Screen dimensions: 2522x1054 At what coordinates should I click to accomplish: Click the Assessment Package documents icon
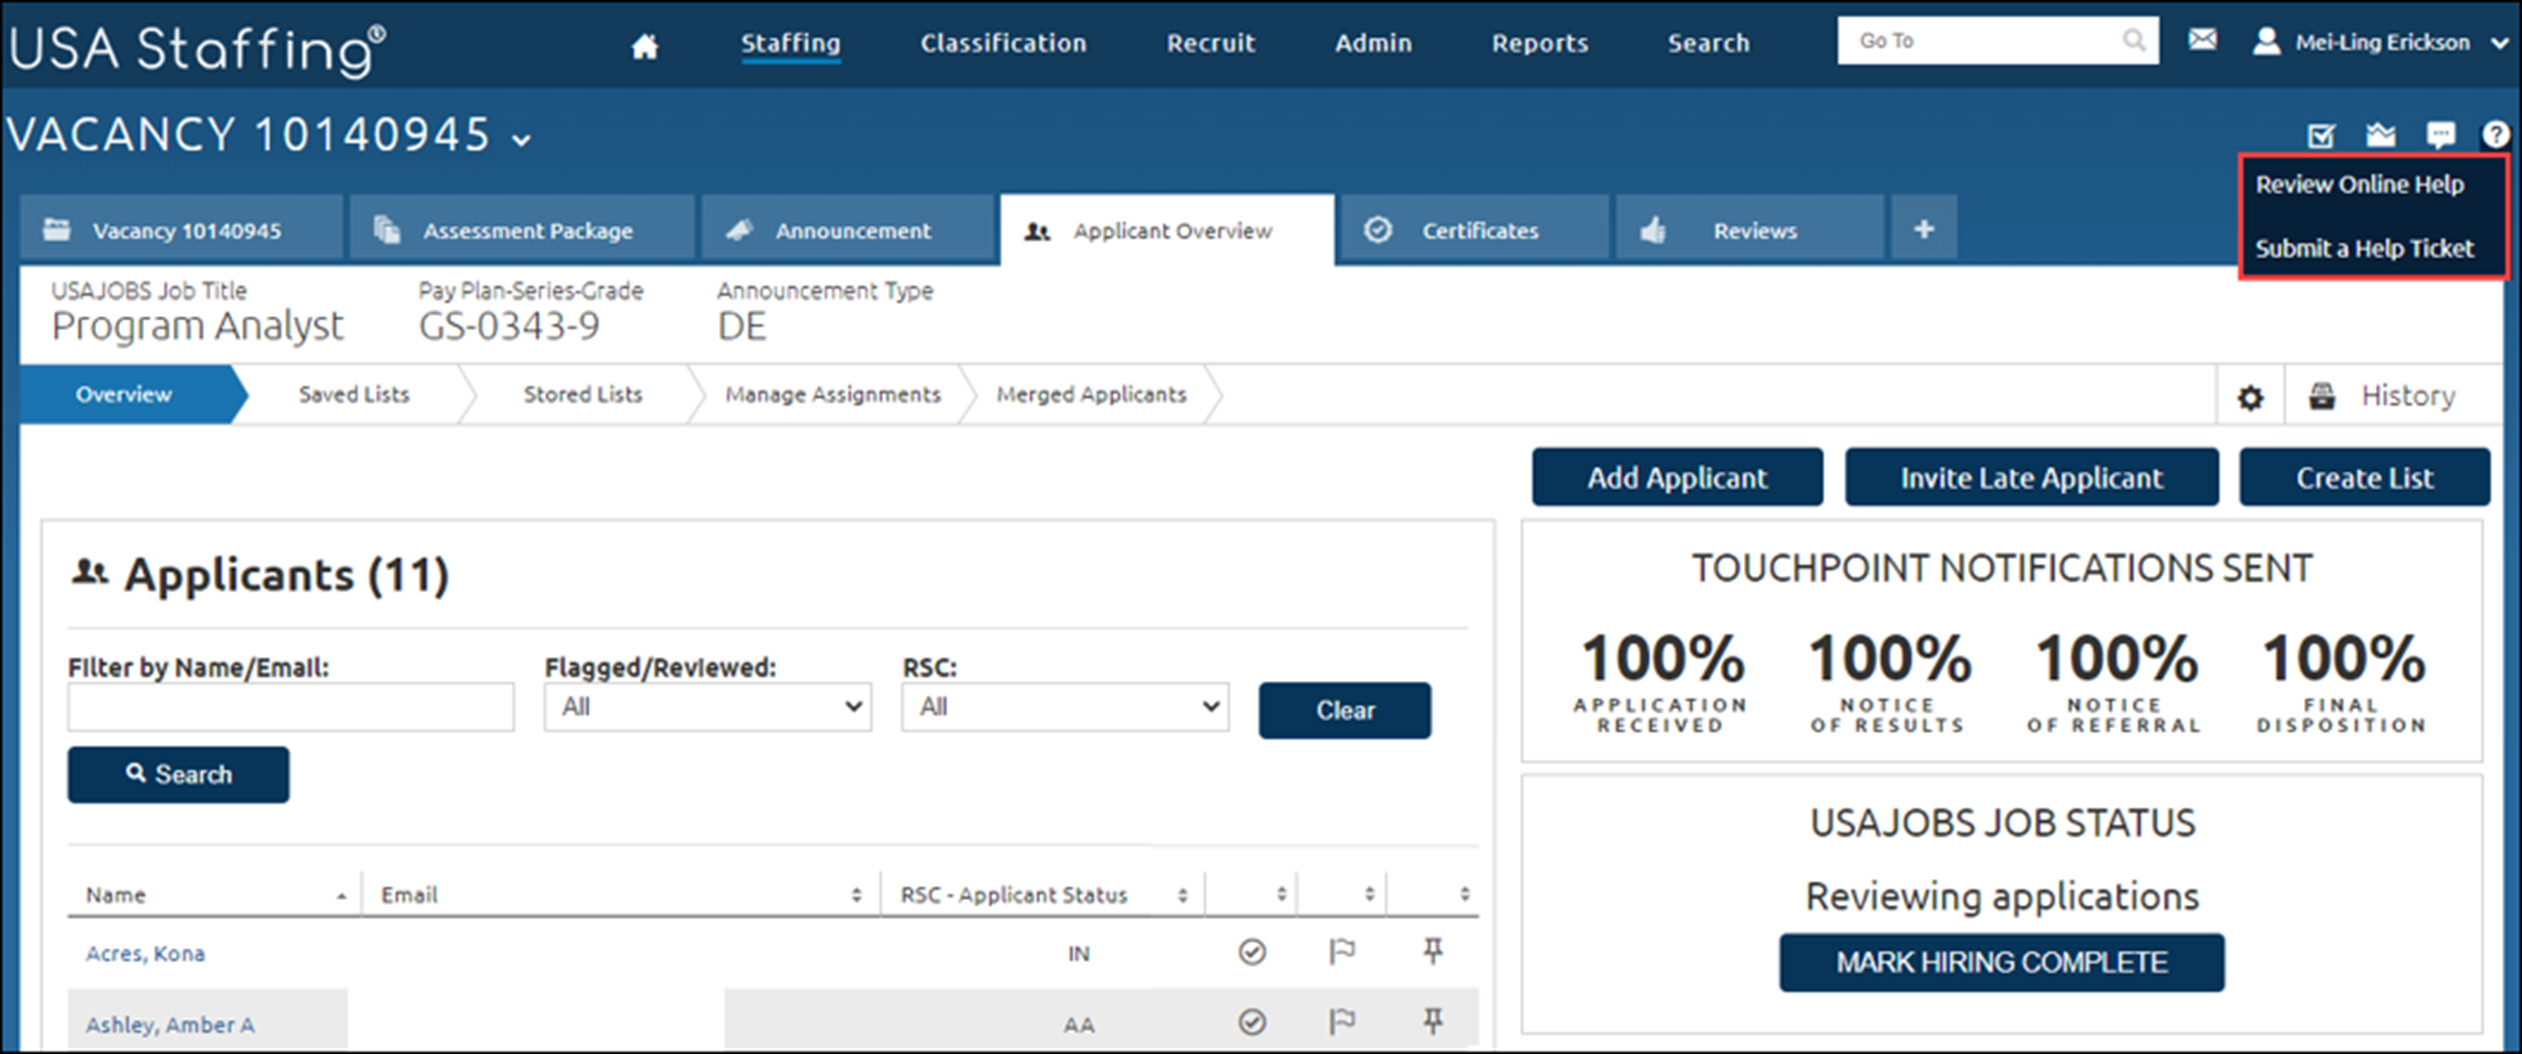pyautogui.click(x=387, y=230)
